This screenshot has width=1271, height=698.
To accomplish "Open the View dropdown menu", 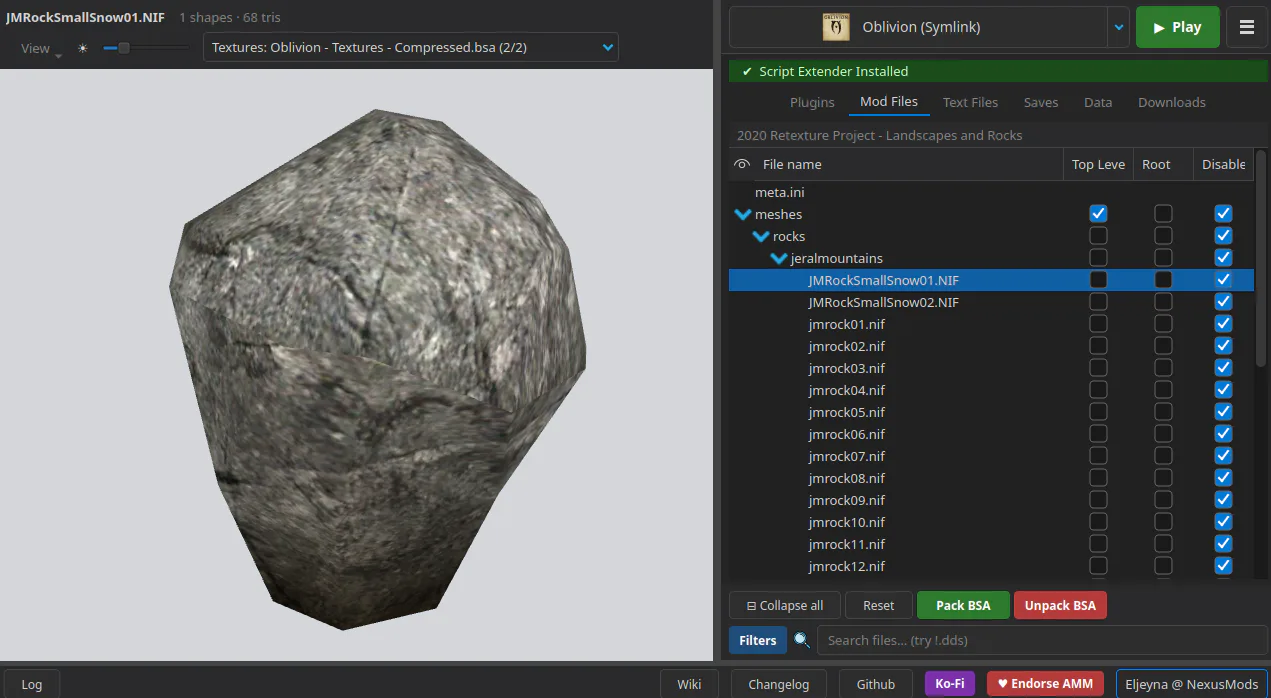I will click(x=41, y=48).
